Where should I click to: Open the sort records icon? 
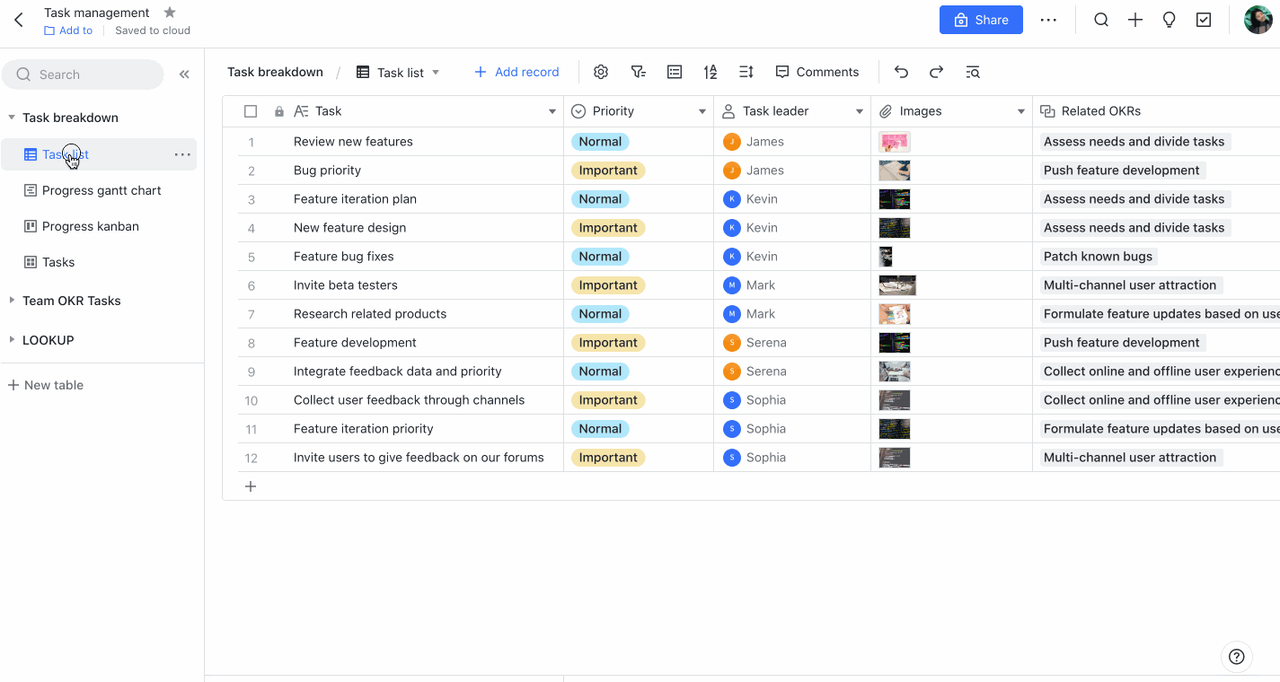tap(710, 72)
